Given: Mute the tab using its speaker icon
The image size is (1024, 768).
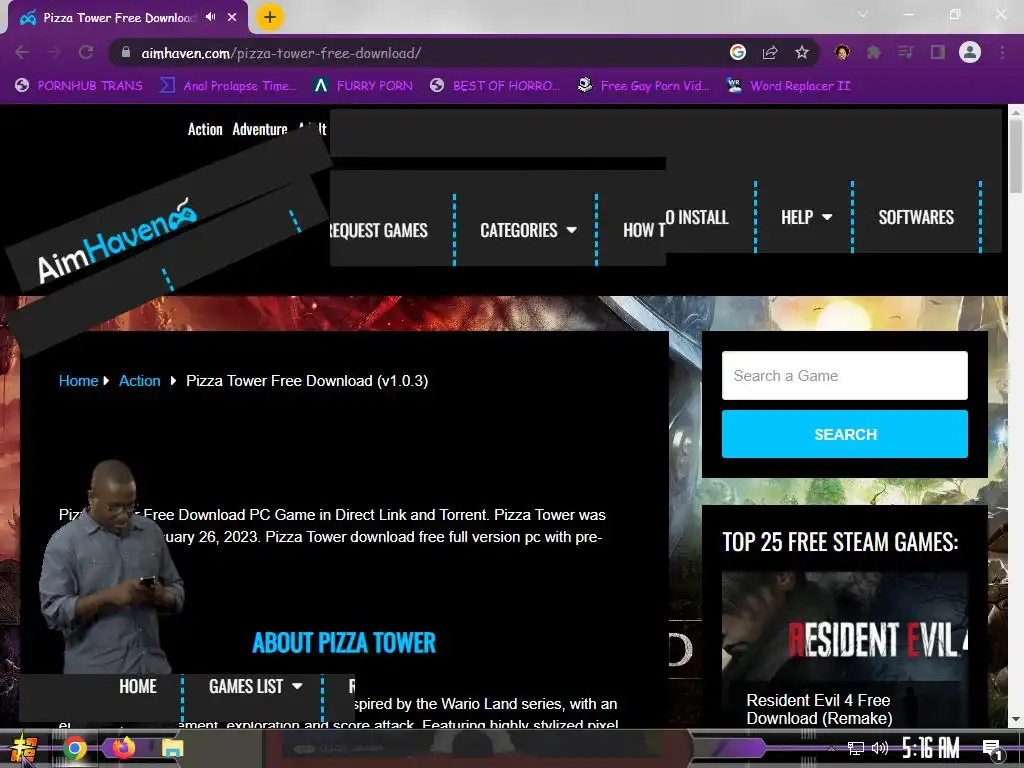Looking at the screenshot, I should 210,17.
